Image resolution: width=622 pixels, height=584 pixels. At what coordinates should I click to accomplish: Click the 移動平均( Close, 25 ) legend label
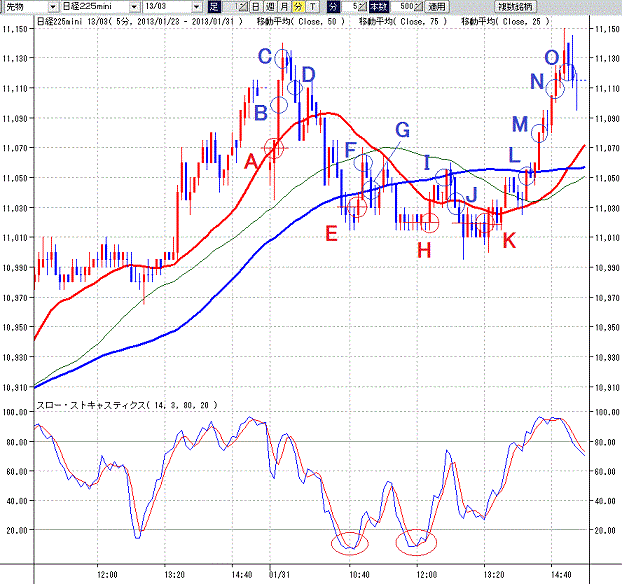pos(505,21)
